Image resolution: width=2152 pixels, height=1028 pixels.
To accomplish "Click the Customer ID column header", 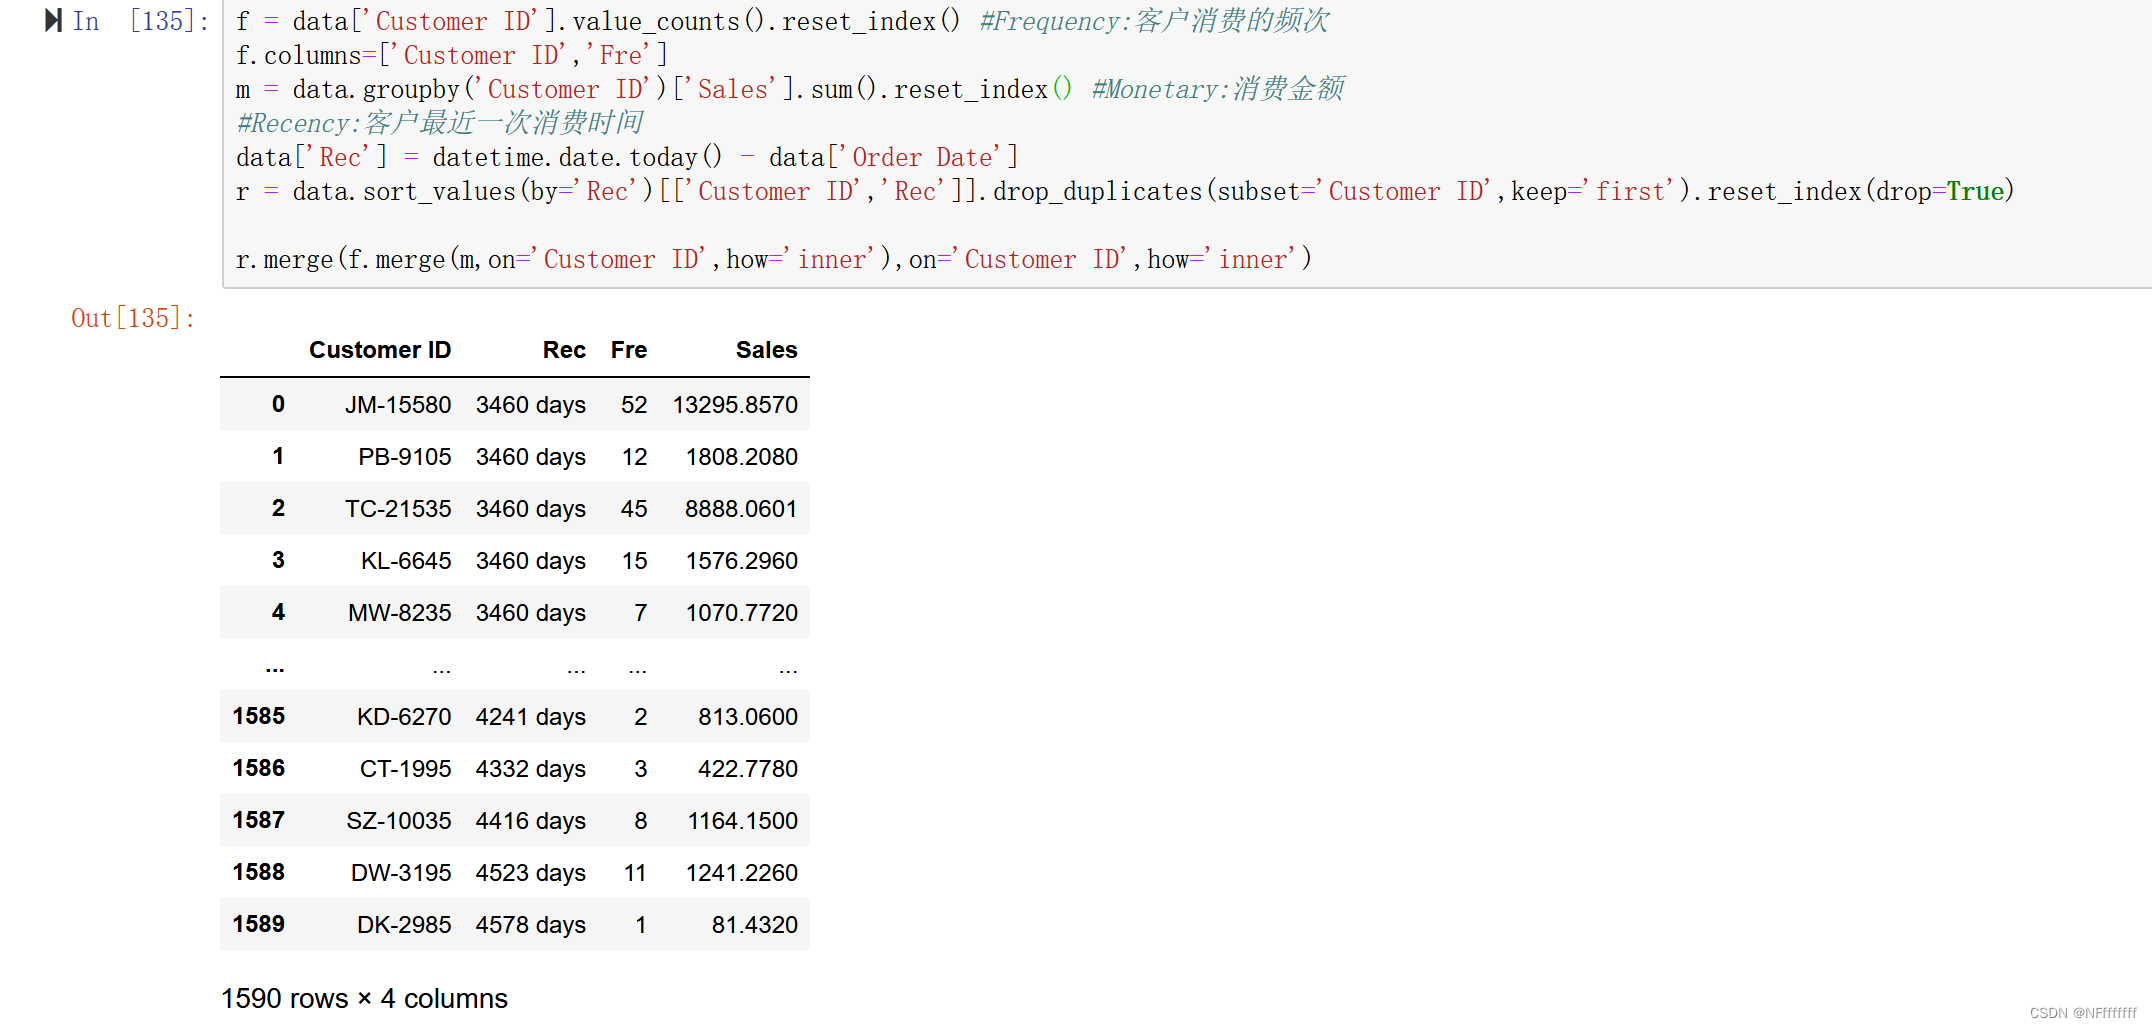I will point(380,350).
